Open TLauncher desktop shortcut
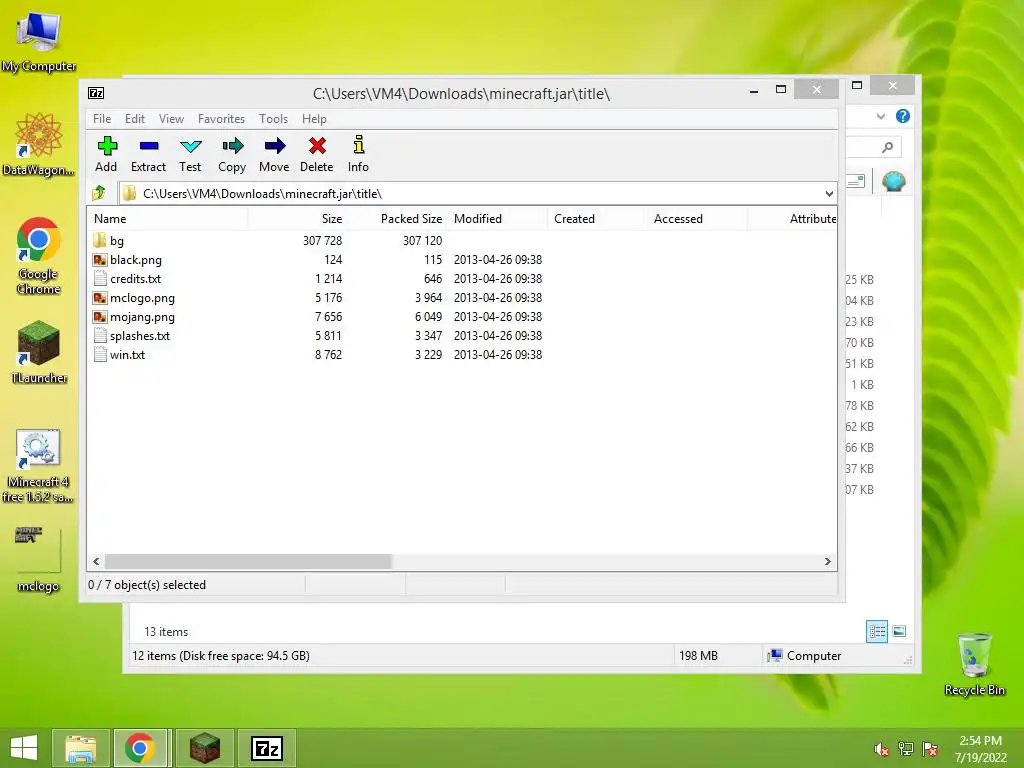This screenshot has height=768, width=1024. [x=39, y=352]
